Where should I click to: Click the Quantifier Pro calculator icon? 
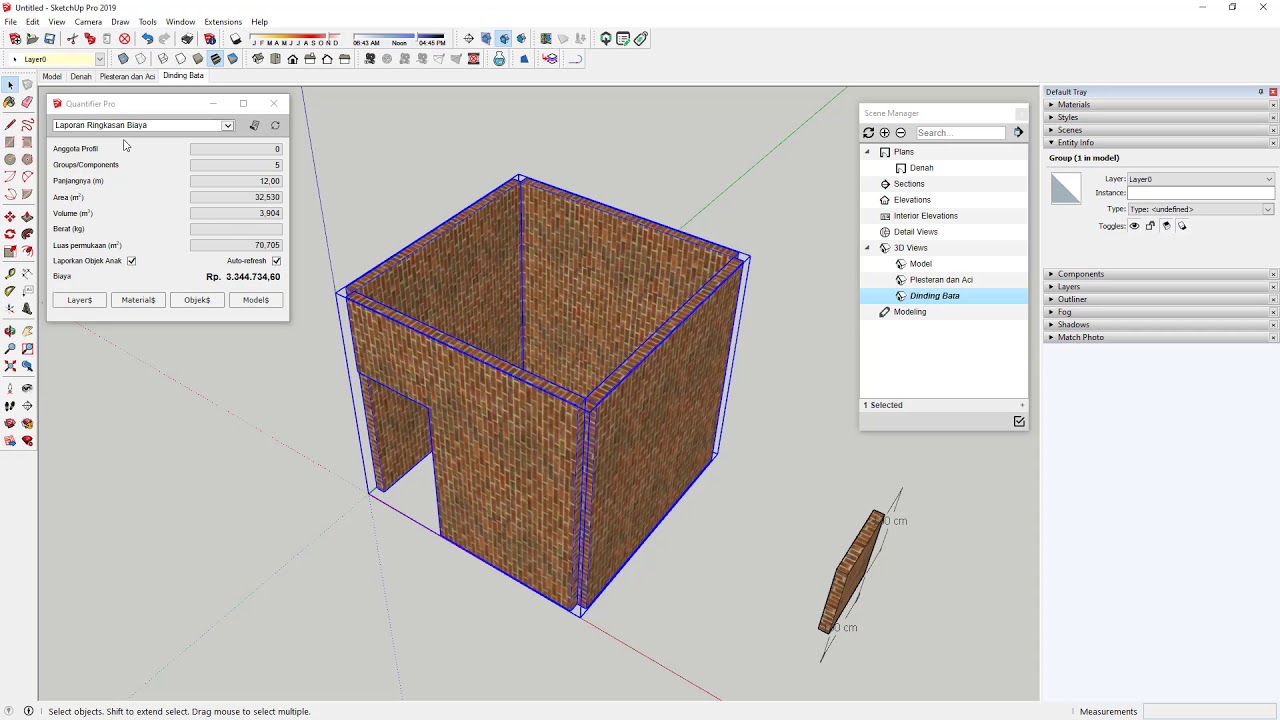click(254, 125)
